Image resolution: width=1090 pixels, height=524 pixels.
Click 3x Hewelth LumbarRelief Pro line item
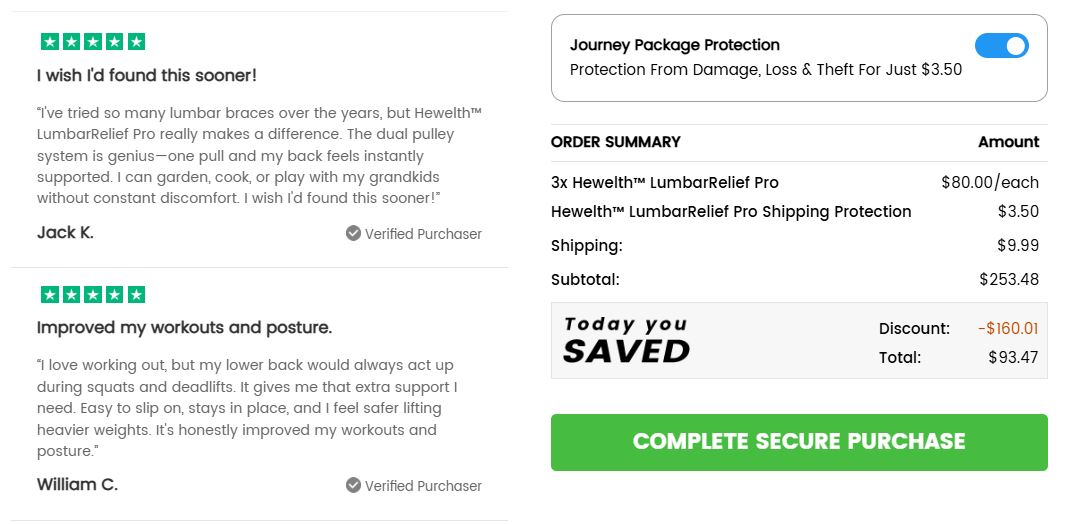coord(664,182)
